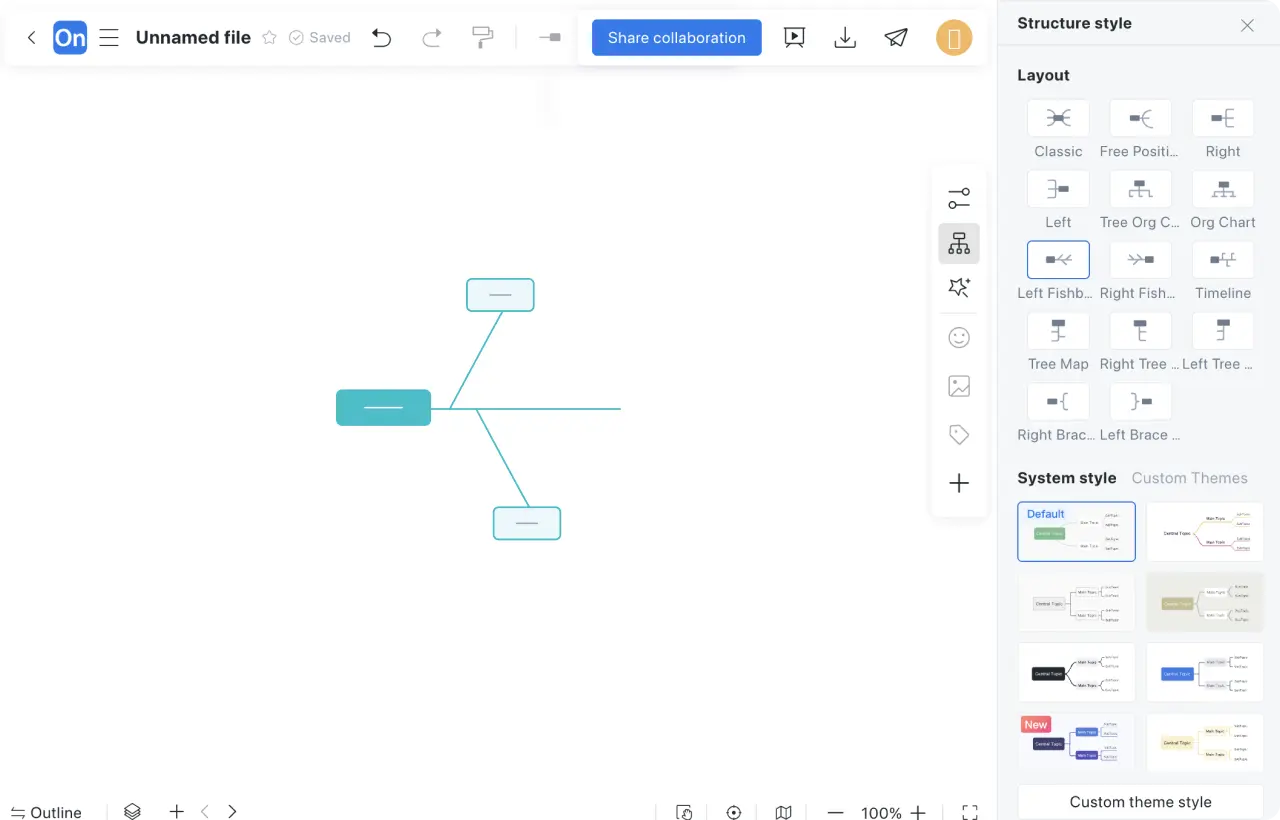Click the undo arrow icon
Screen dimensions: 1280x820
point(381,38)
